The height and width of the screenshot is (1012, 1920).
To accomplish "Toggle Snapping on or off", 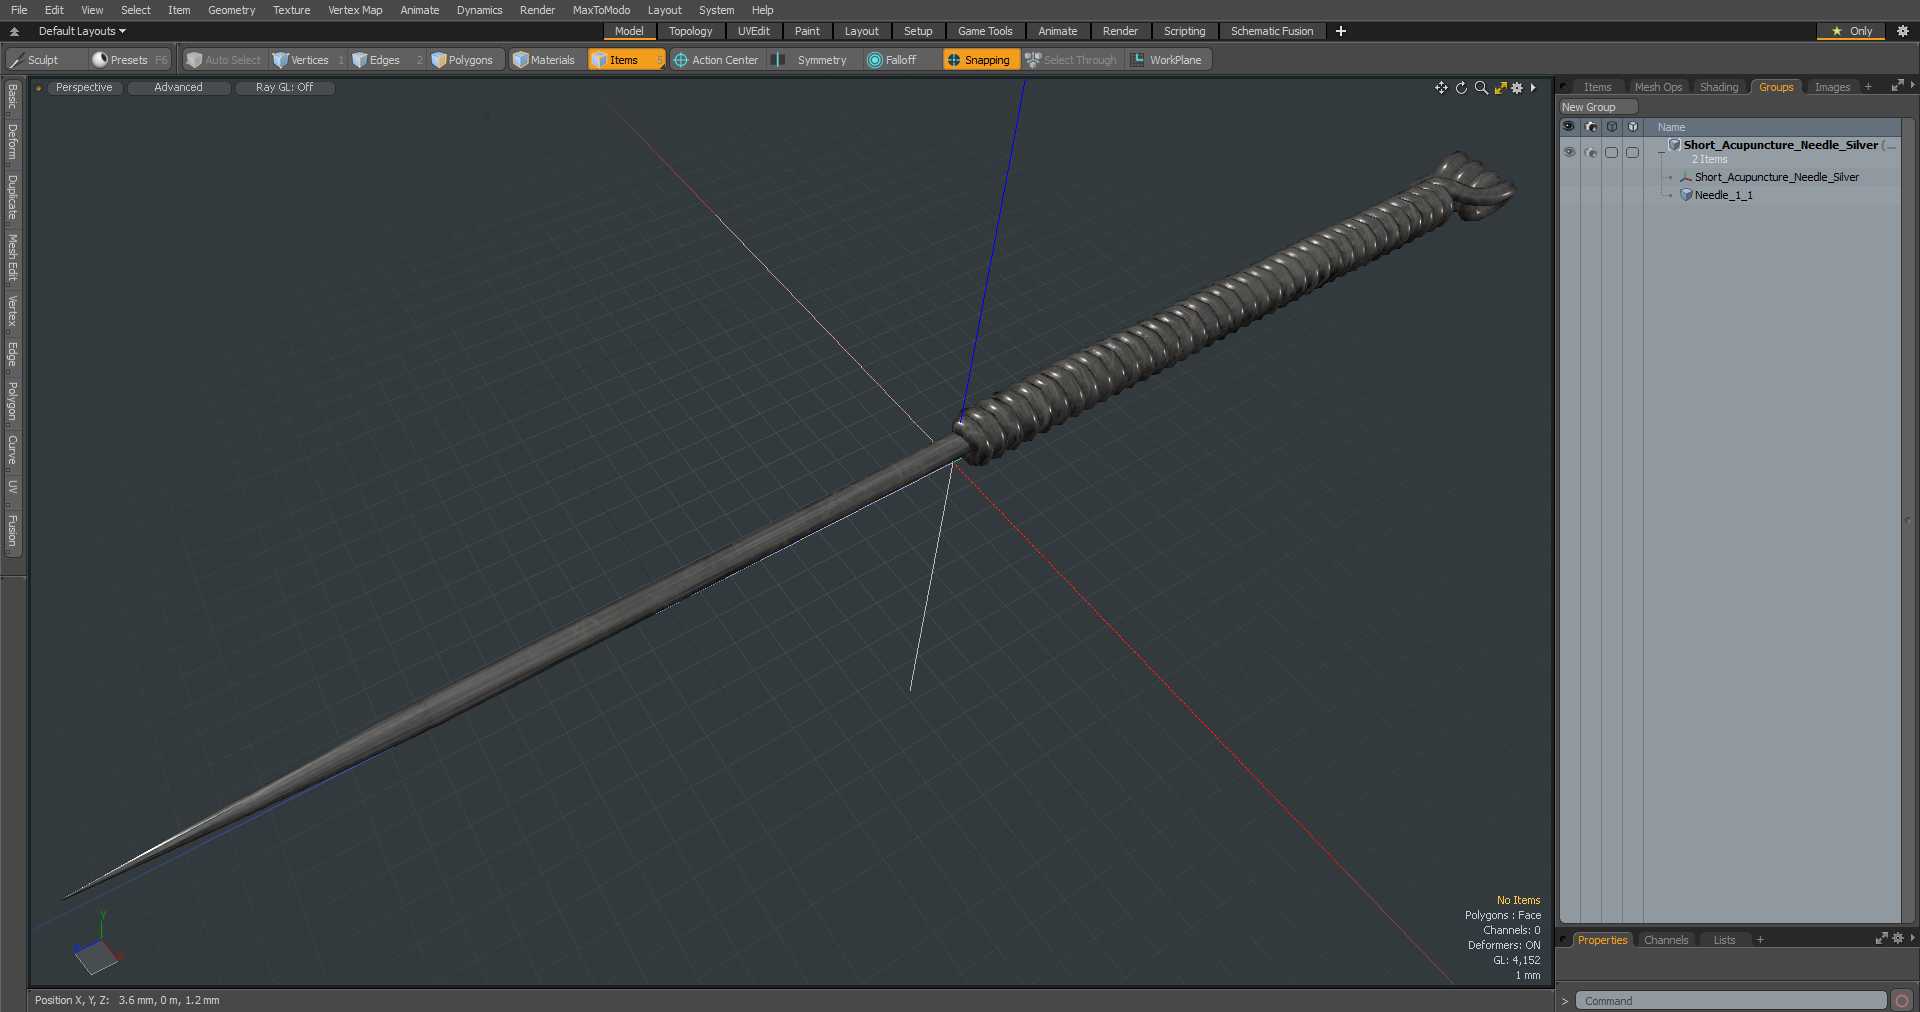I will click(x=980, y=60).
